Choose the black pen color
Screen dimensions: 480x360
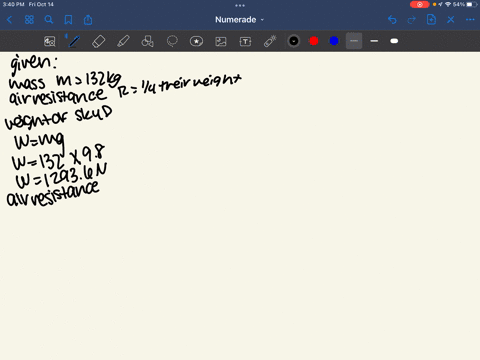pyautogui.click(x=294, y=41)
